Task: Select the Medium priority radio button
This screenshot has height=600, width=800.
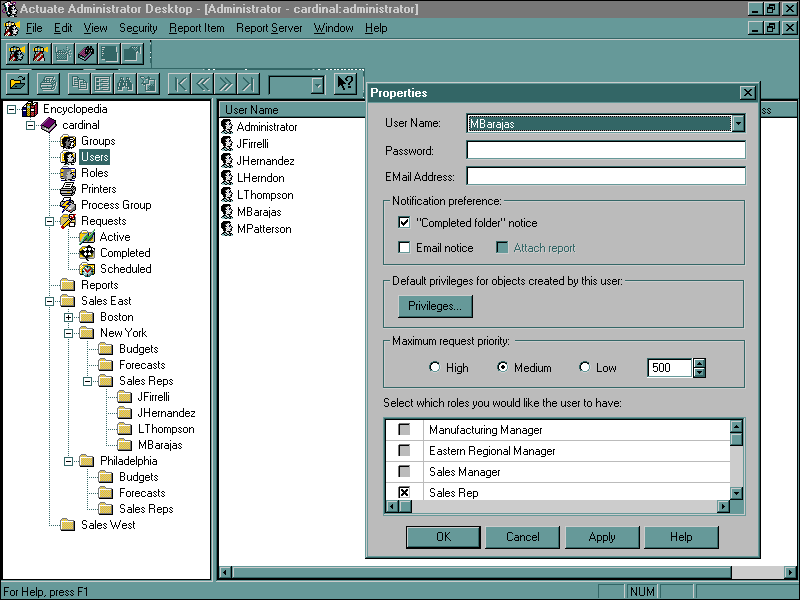Action: pos(503,367)
